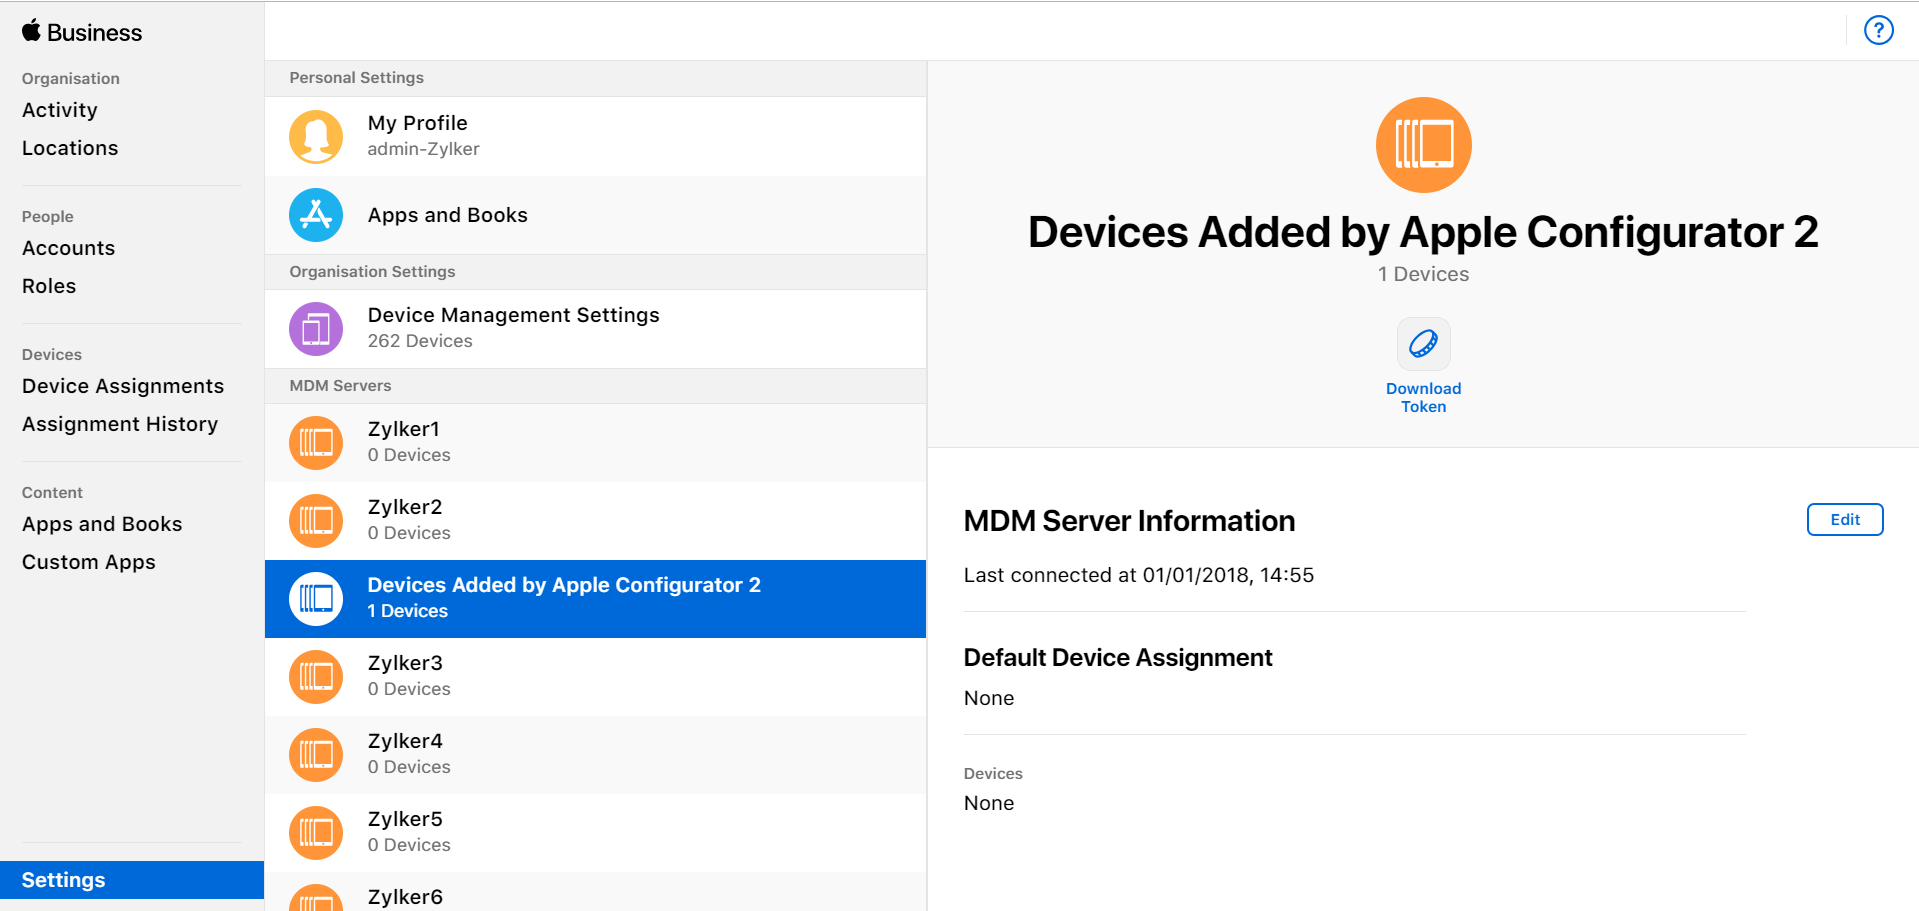
Task: Click the Zylker1 MDM server icon
Action: pyautogui.click(x=316, y=442)
